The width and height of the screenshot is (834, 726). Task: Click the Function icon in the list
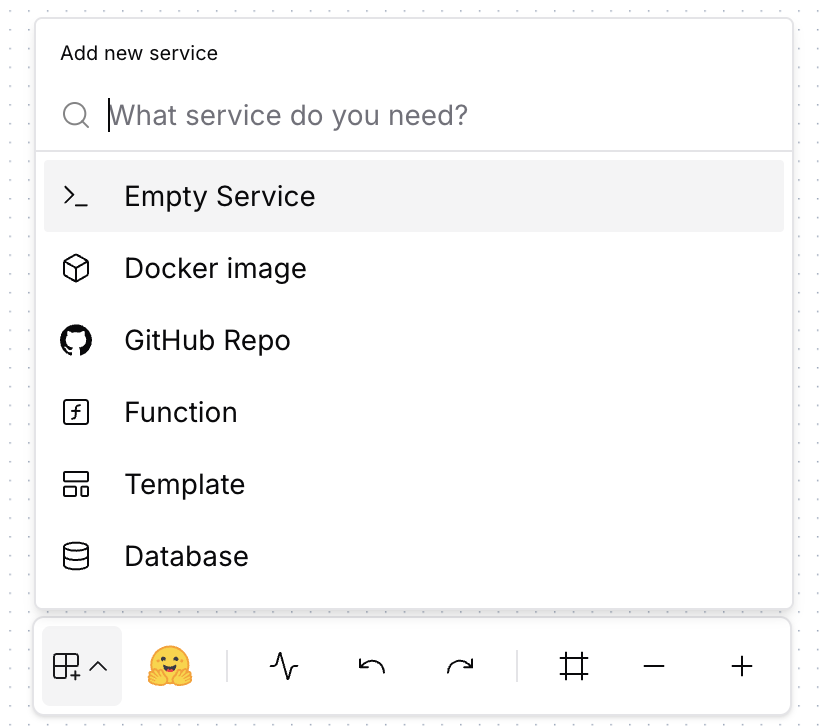(77, 412)
